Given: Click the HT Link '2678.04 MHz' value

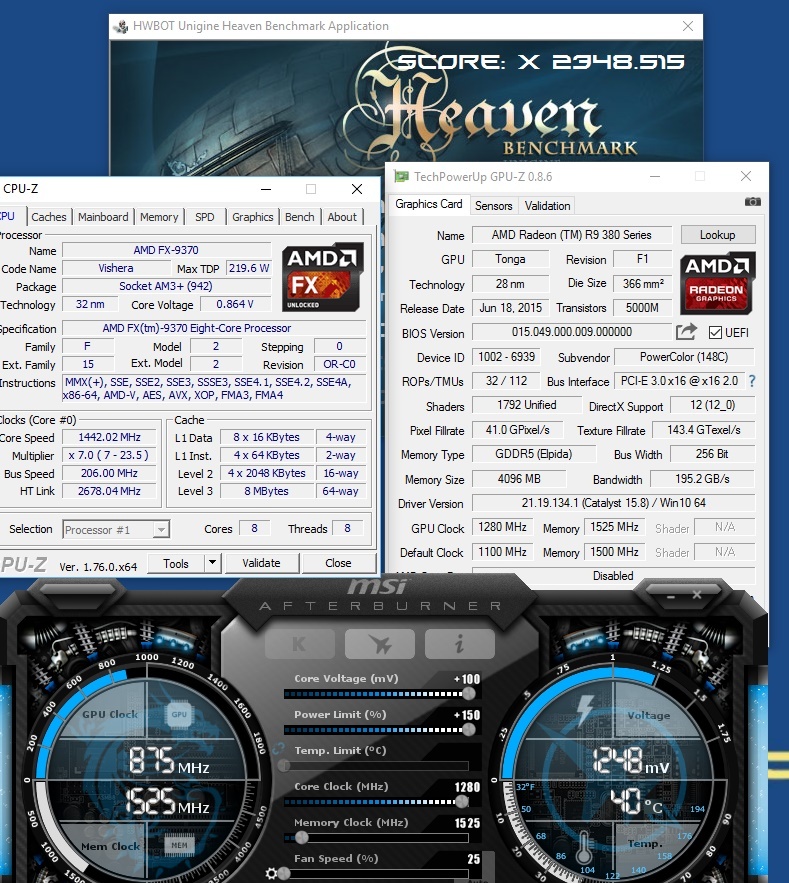Looking at the screenshot, I should click(109, 491).
